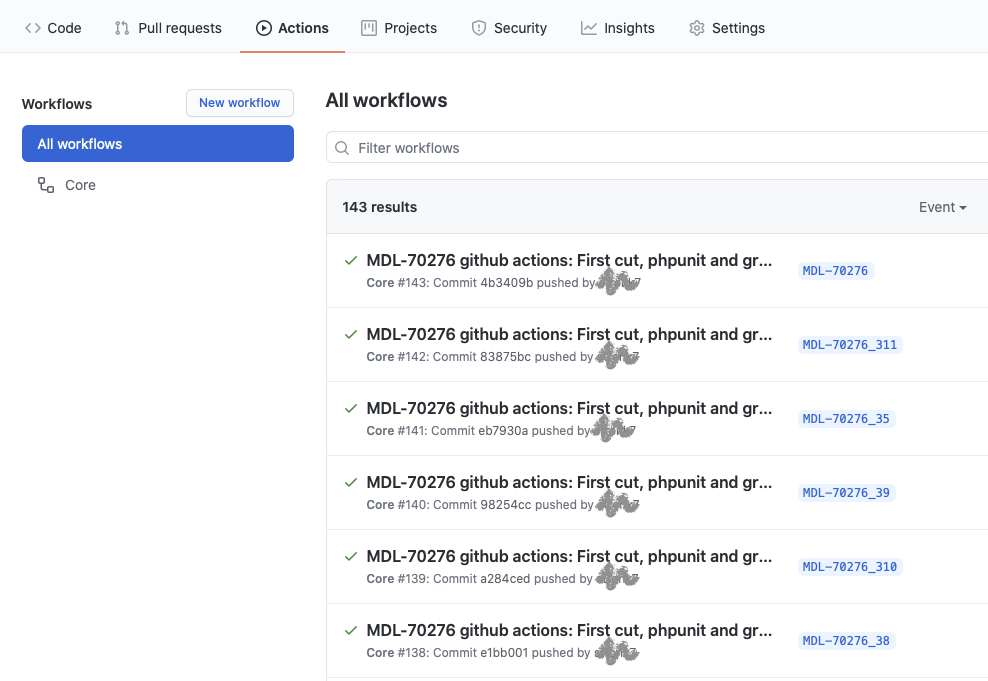Screen dimensions: 988x681
Task: Click the Core workflow icon in sidebar
Action: [x=45, y=185]
